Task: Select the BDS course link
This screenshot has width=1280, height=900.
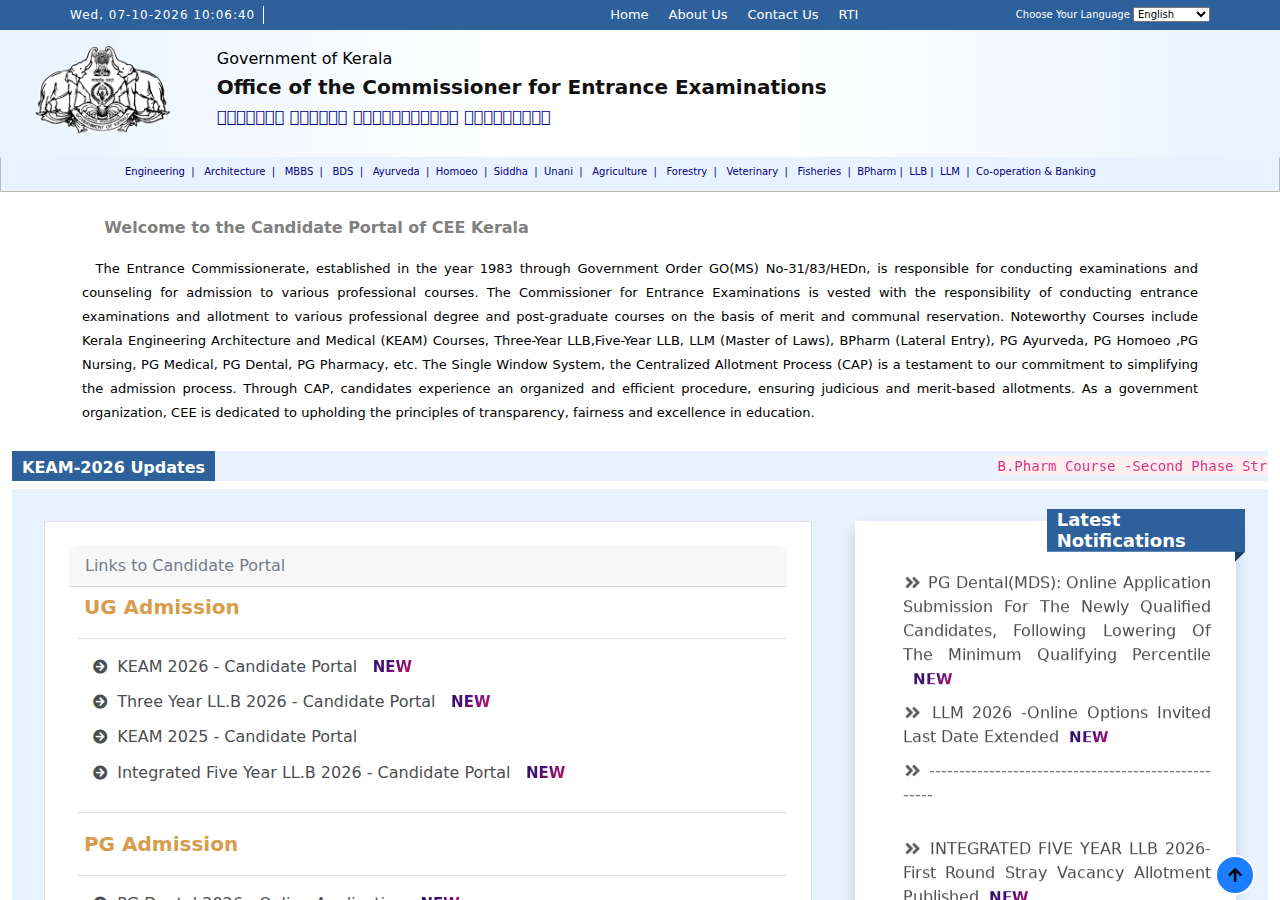Action: pos(343,172)
